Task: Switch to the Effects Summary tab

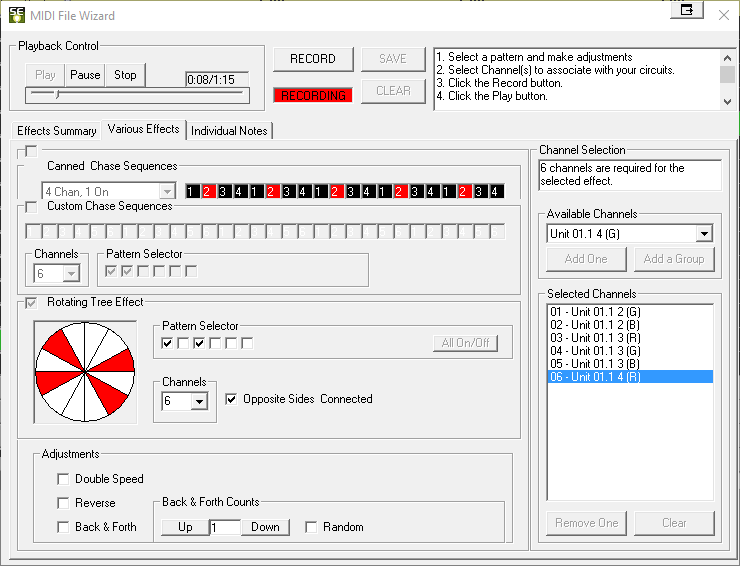Action: click(x=57, y=131)
